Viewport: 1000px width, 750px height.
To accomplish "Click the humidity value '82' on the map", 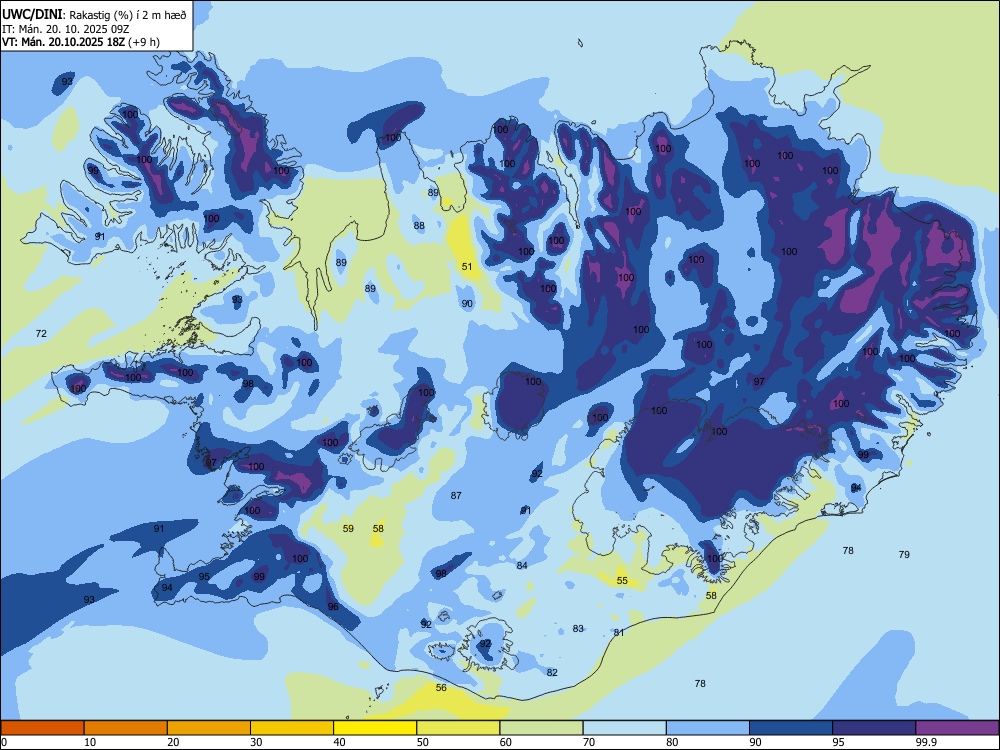I will pos(552,673).
